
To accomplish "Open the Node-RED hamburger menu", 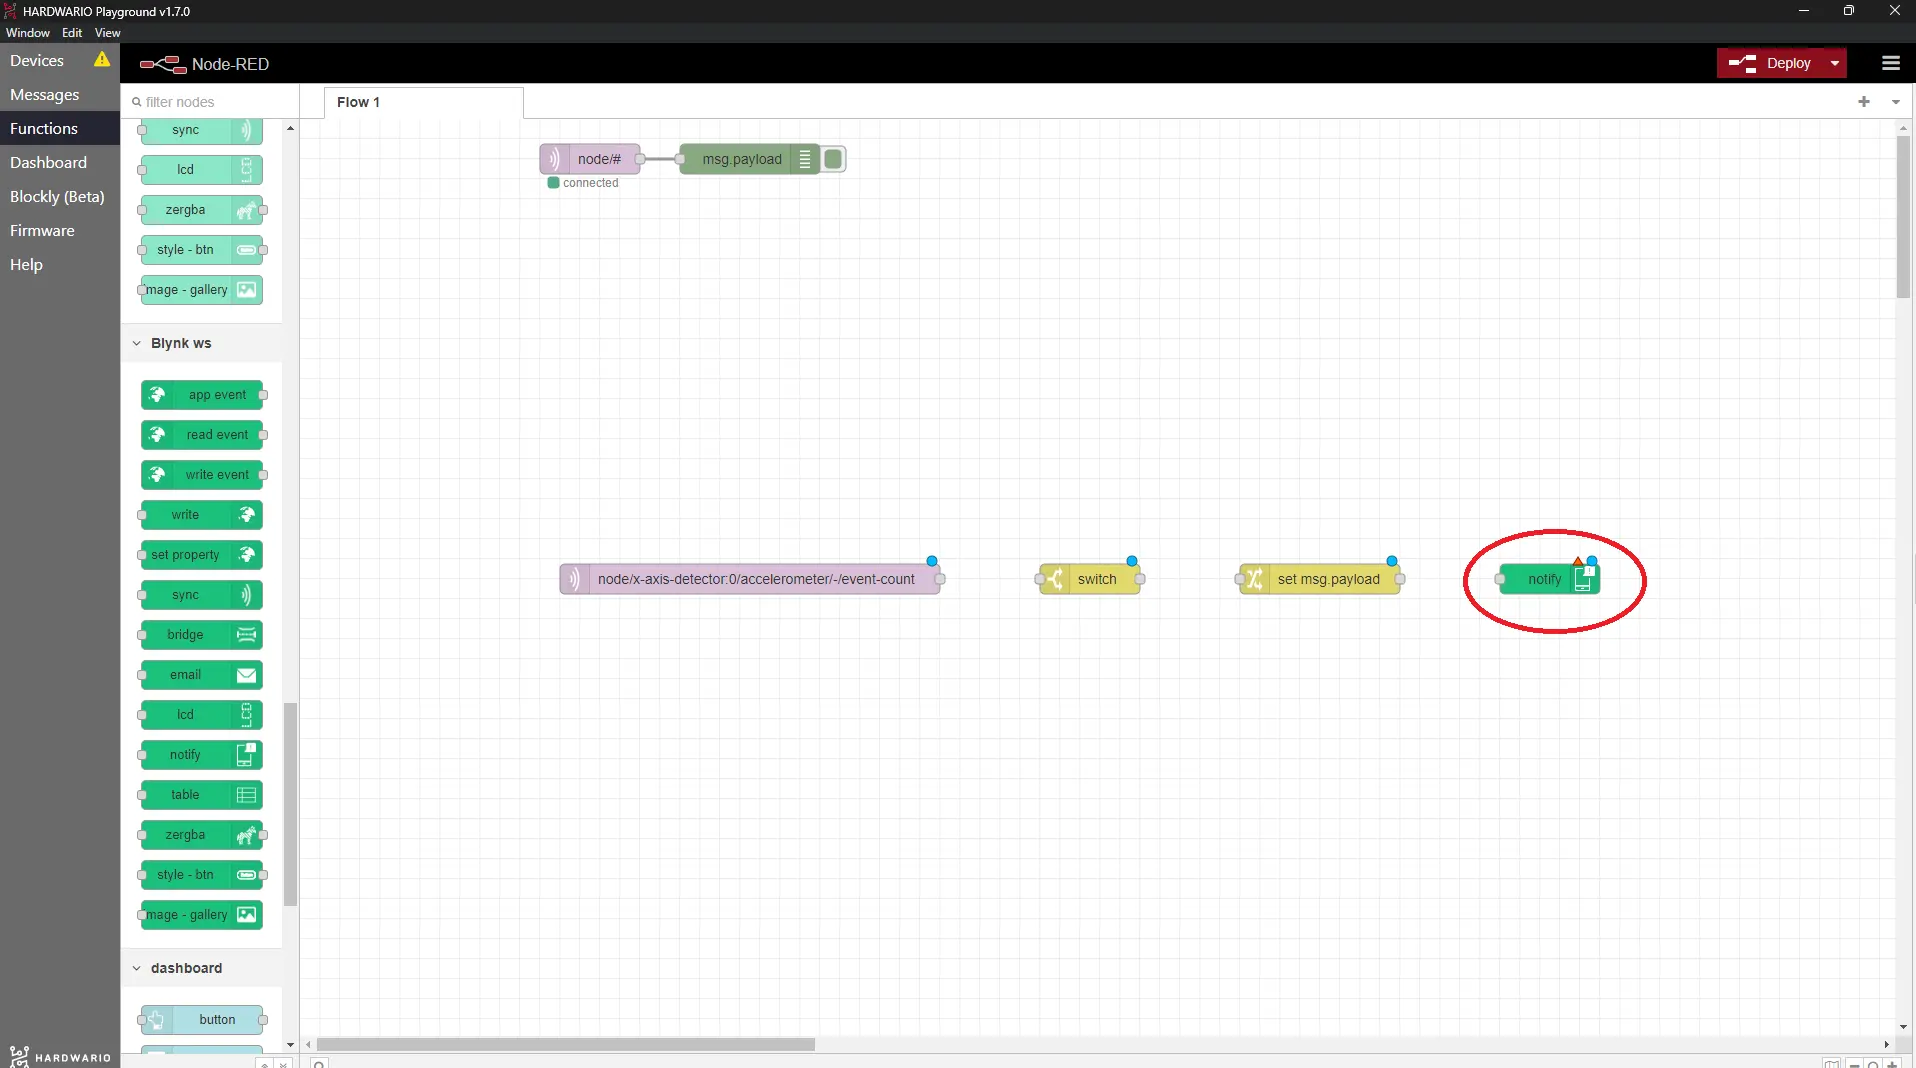I will pyautogui.click(x=1890, y=63).
